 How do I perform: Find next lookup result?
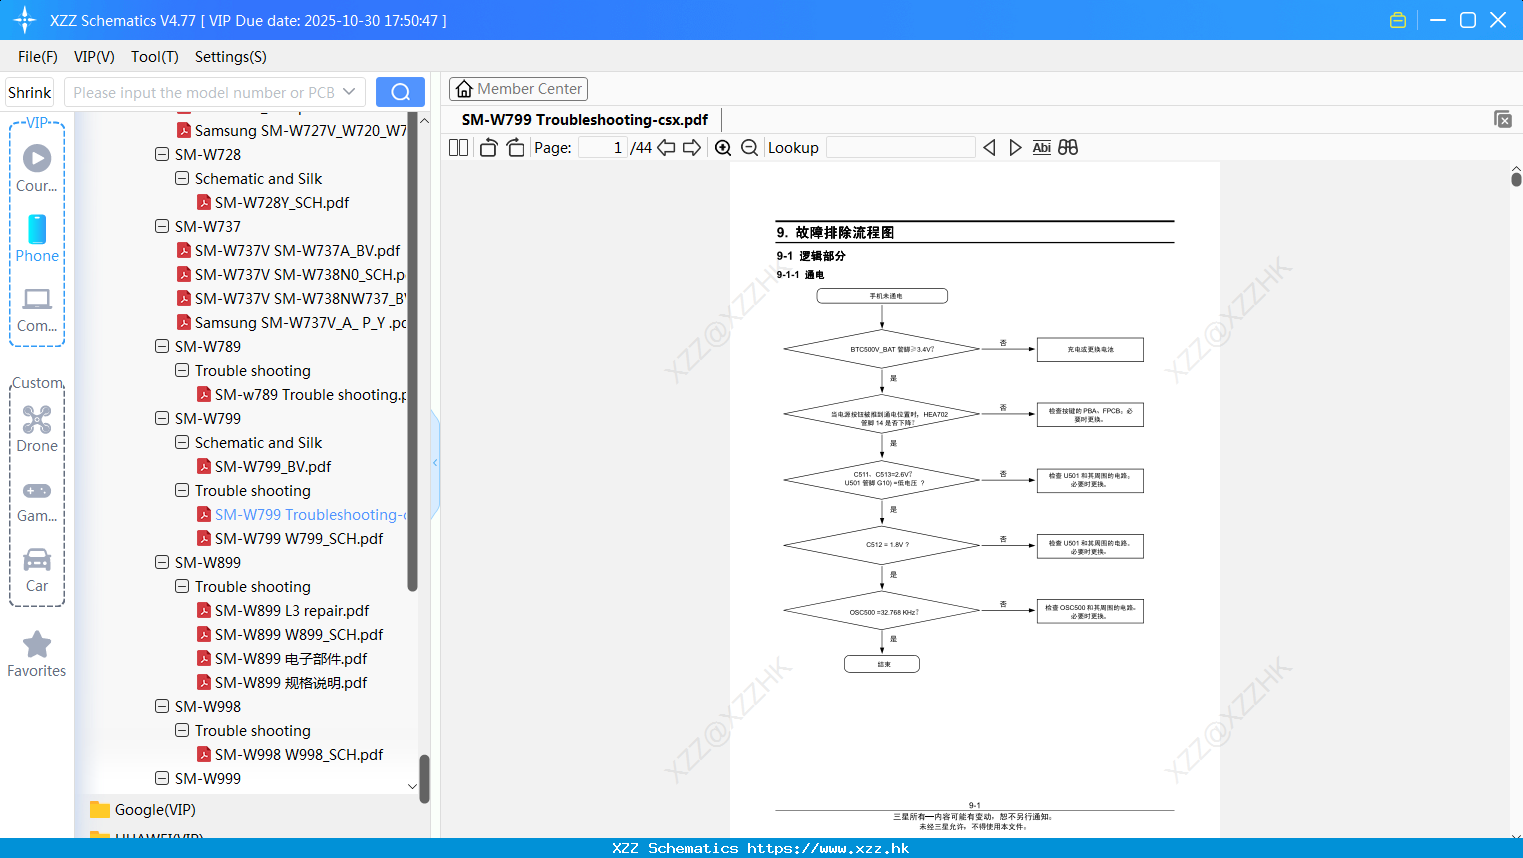[1015, 147]
